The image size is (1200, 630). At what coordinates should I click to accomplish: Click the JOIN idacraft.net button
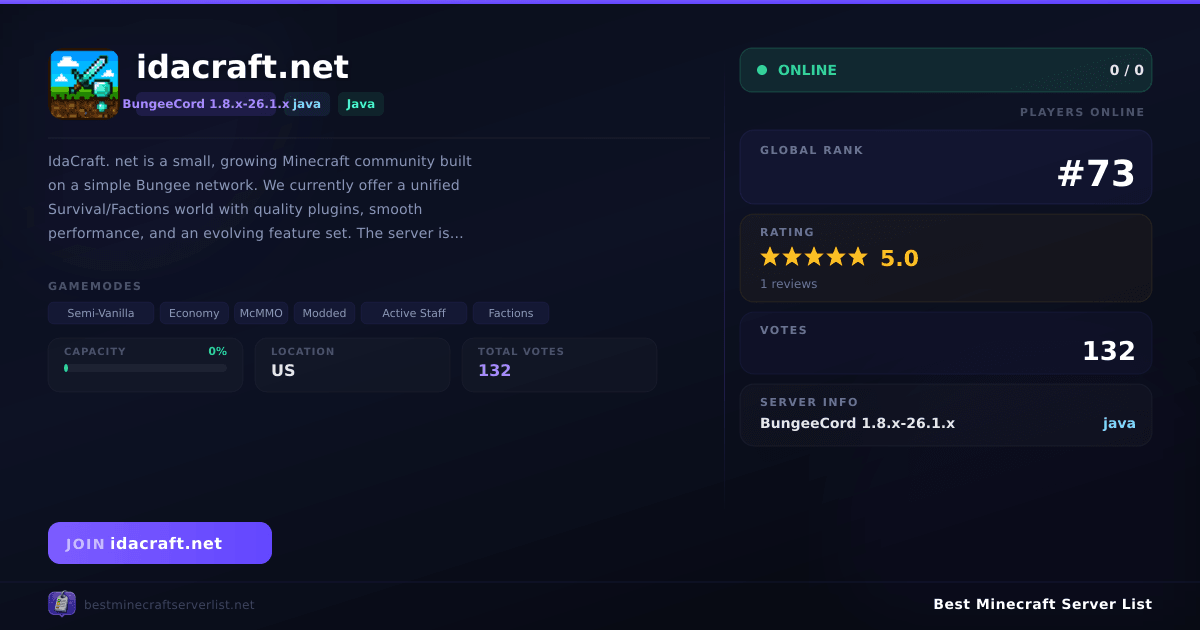(160, 543)
